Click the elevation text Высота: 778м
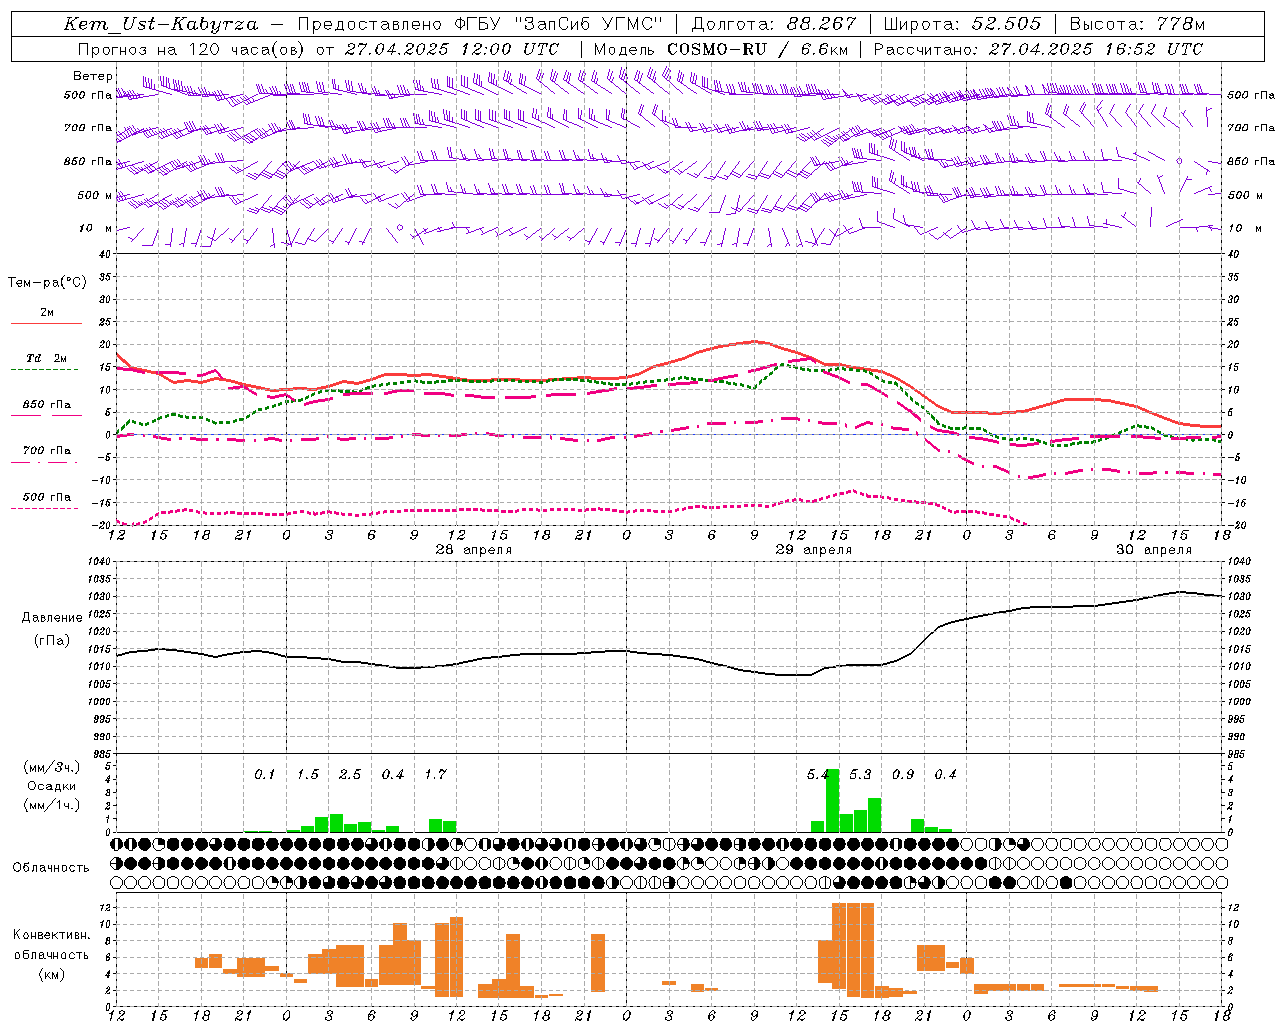This screenshot has height=1024, width=1280. coord(1137,24)
